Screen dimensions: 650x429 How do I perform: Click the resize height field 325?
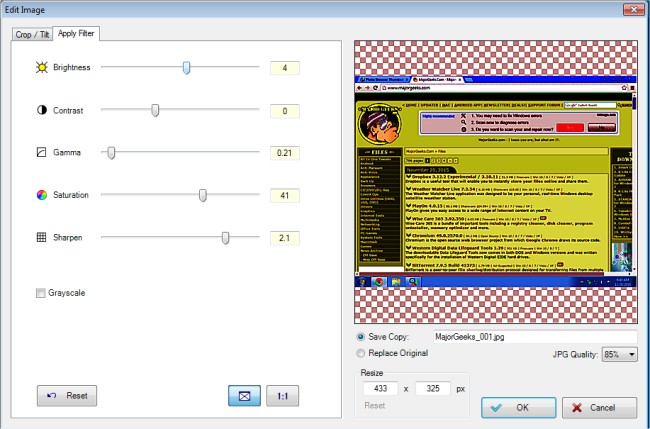[x=433, y=388]
